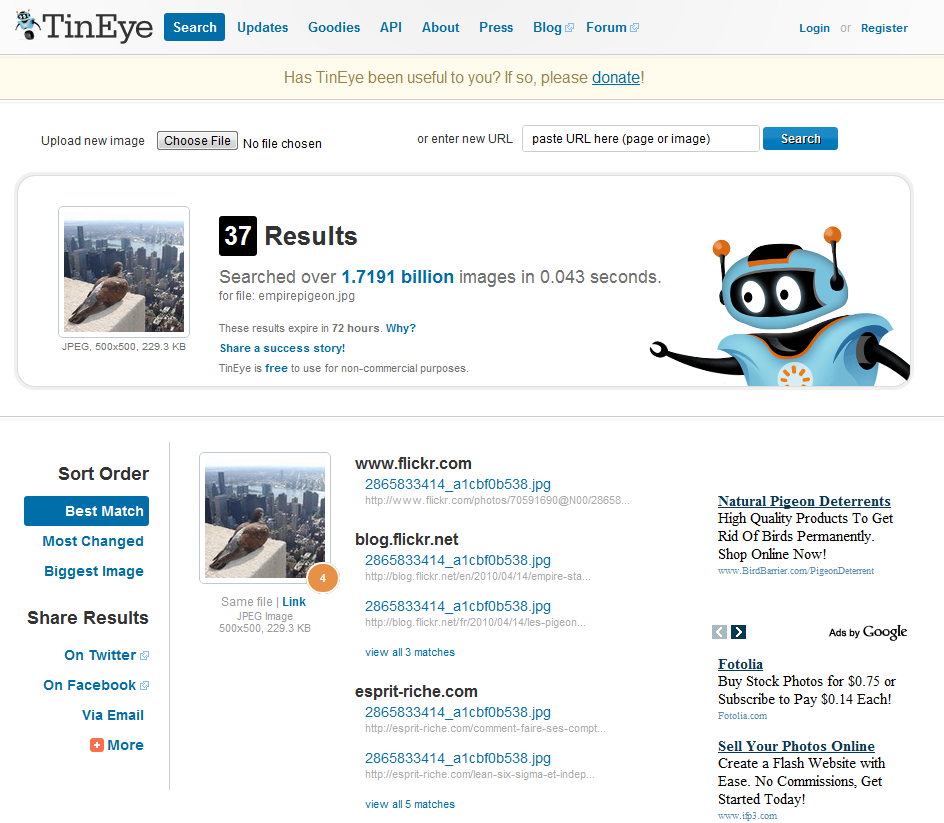Open the www.flickr.com jpg filename link
Viewport: 944px width, 823px height.
pyautogui.click(x=458, y=484)
